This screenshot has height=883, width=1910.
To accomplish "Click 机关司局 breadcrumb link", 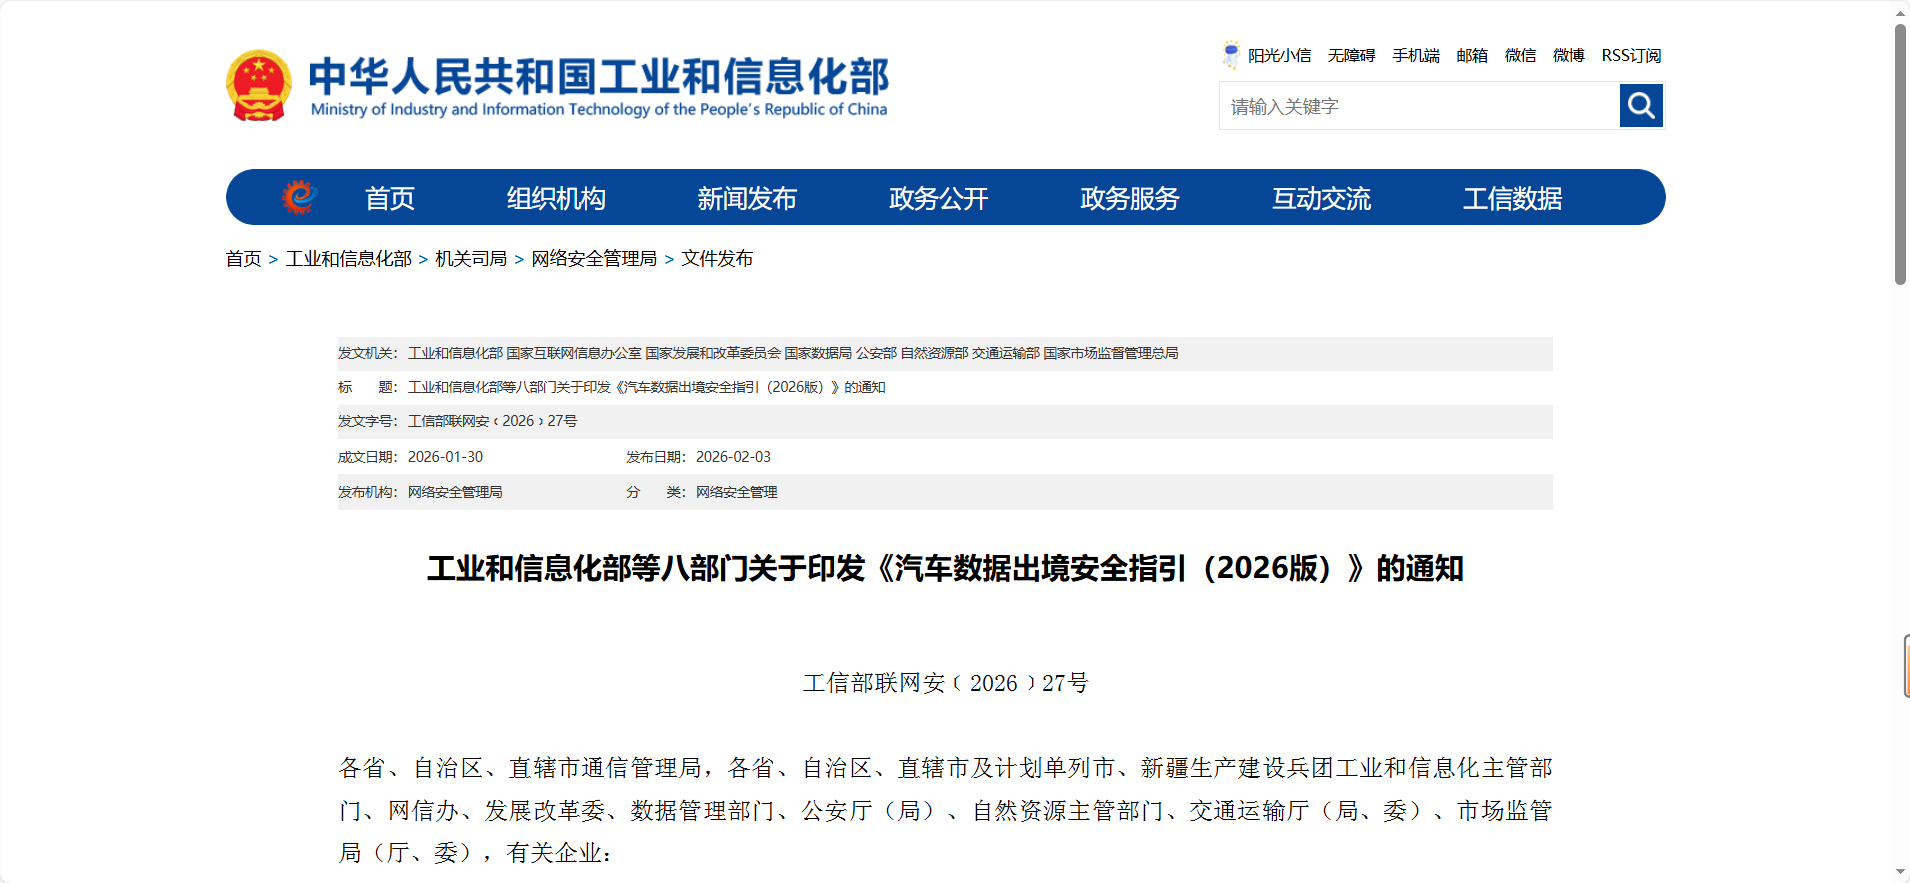I will pyautogui.click(x=471, y=259).
